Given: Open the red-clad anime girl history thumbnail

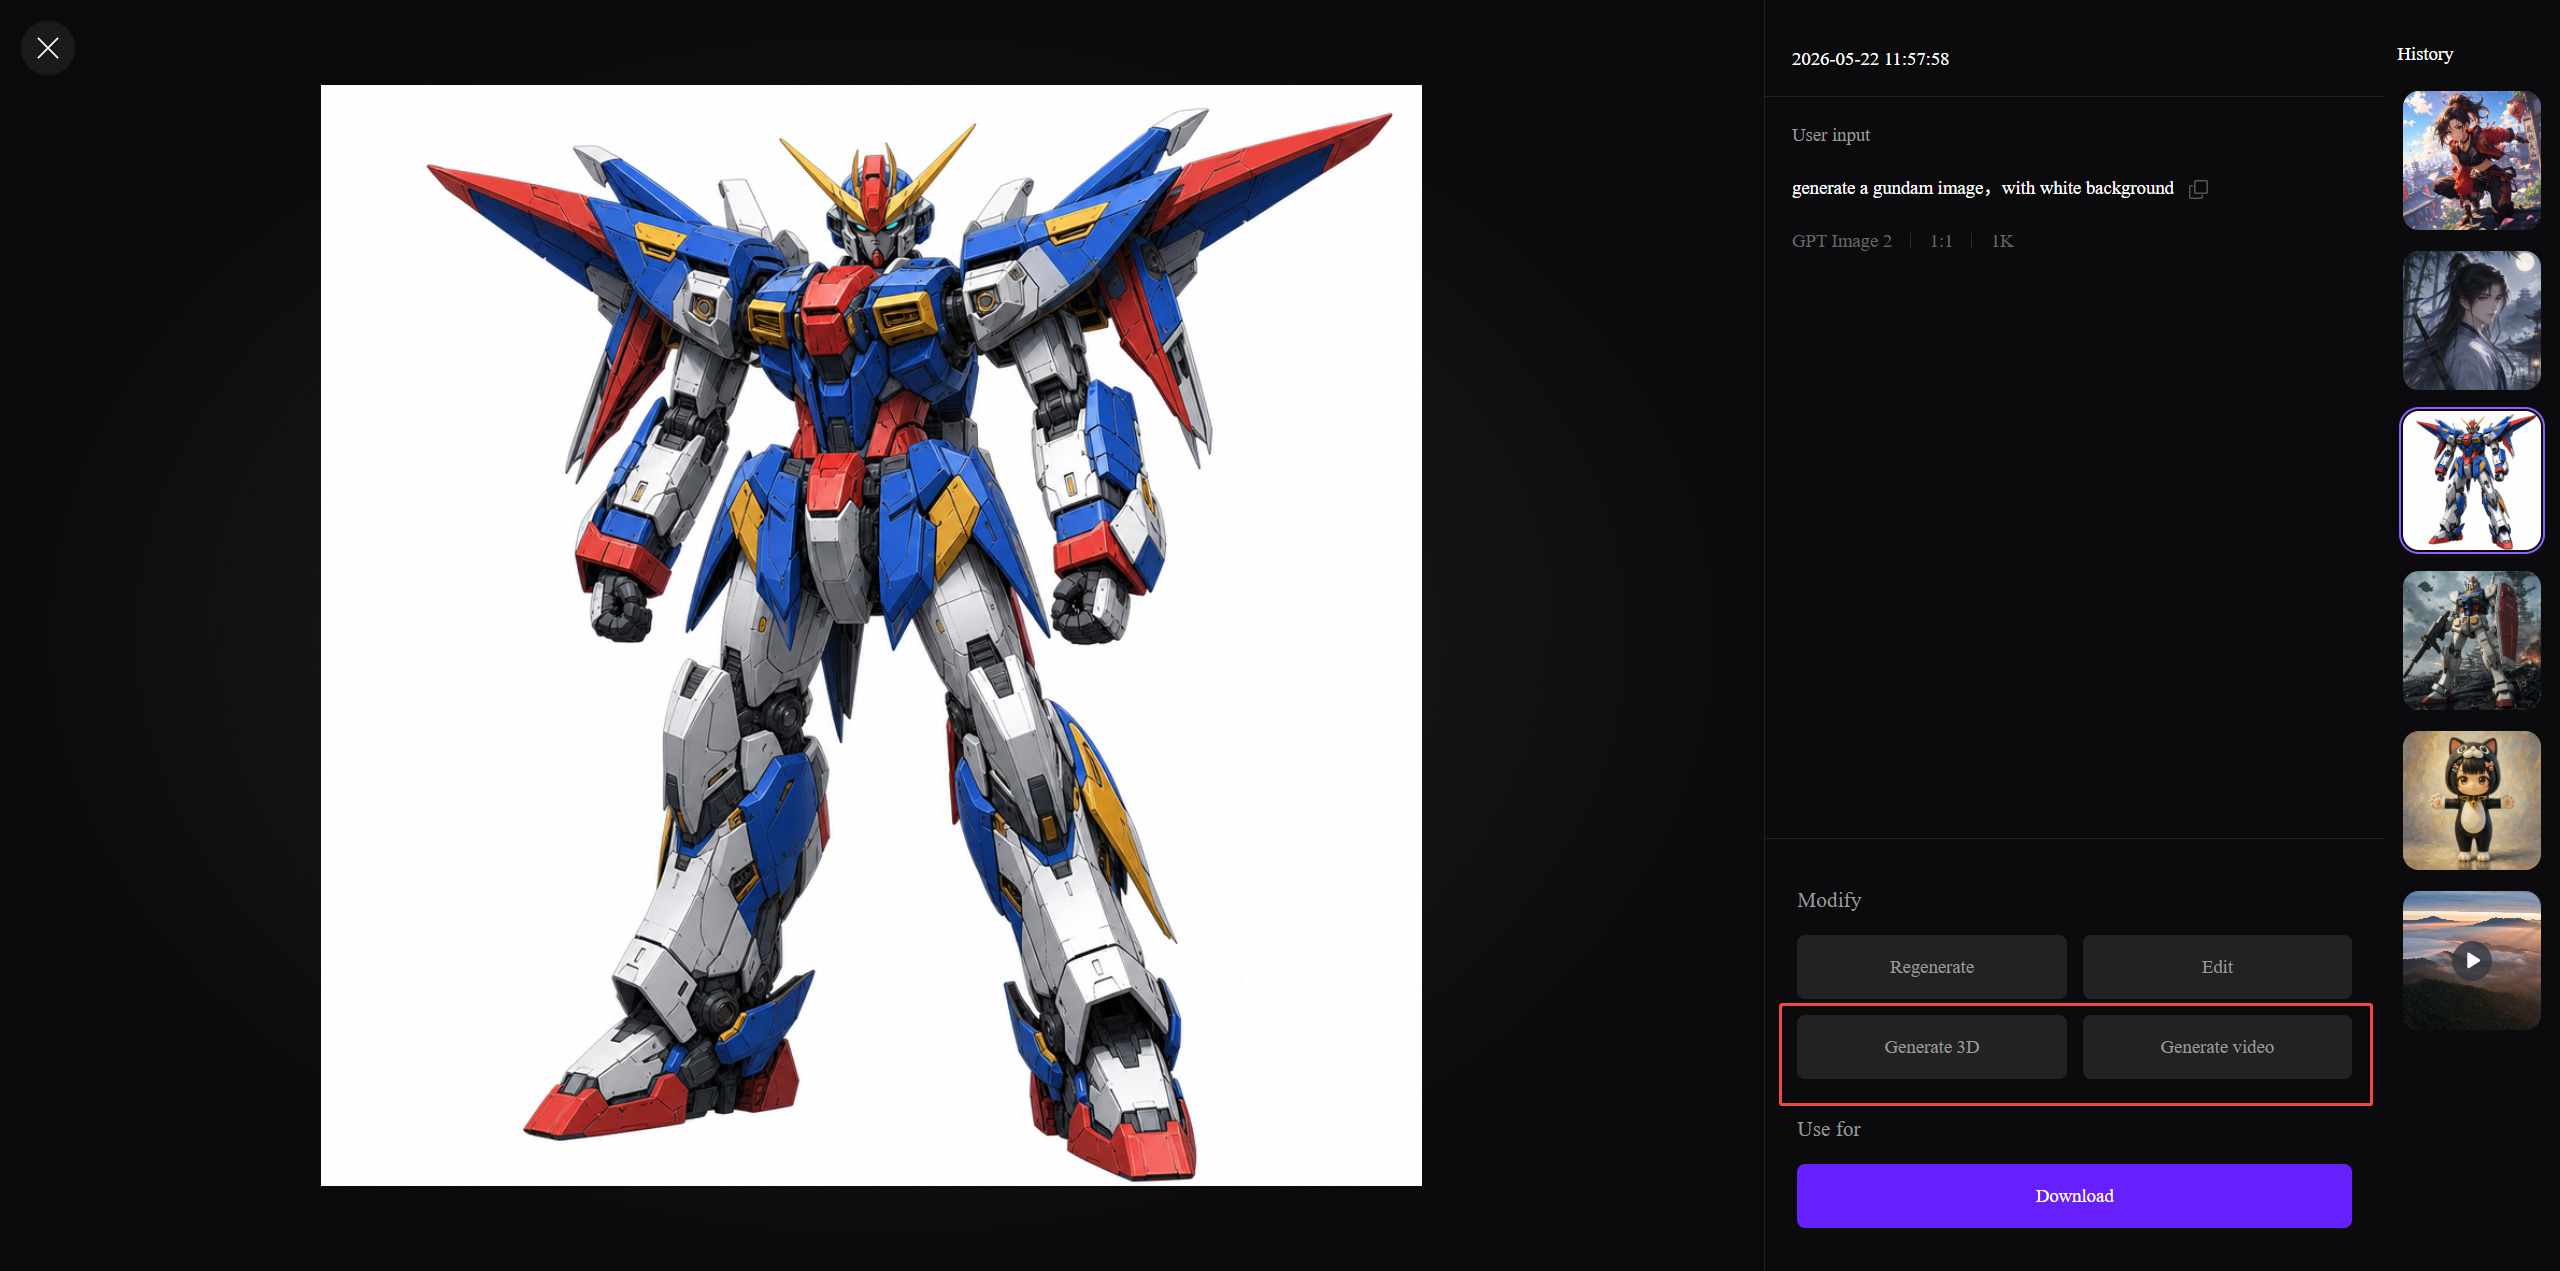Looking at the screenshot, I should click(2471, 161).
